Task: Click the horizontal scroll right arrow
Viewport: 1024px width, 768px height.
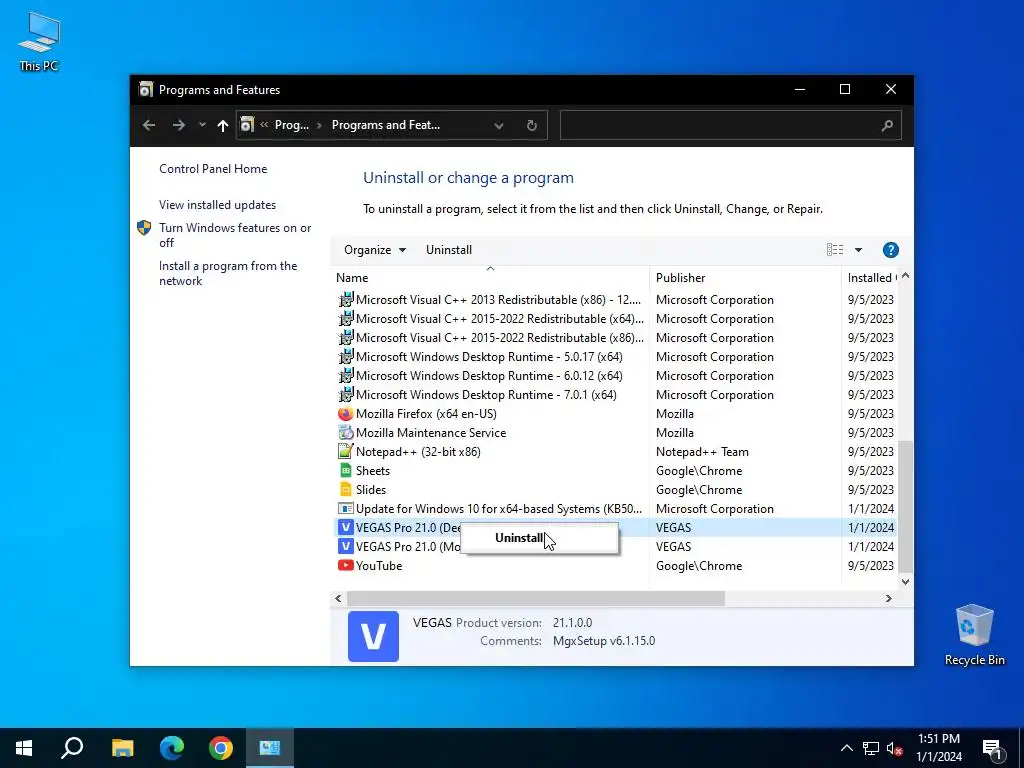Action: [x=888, y=598]
